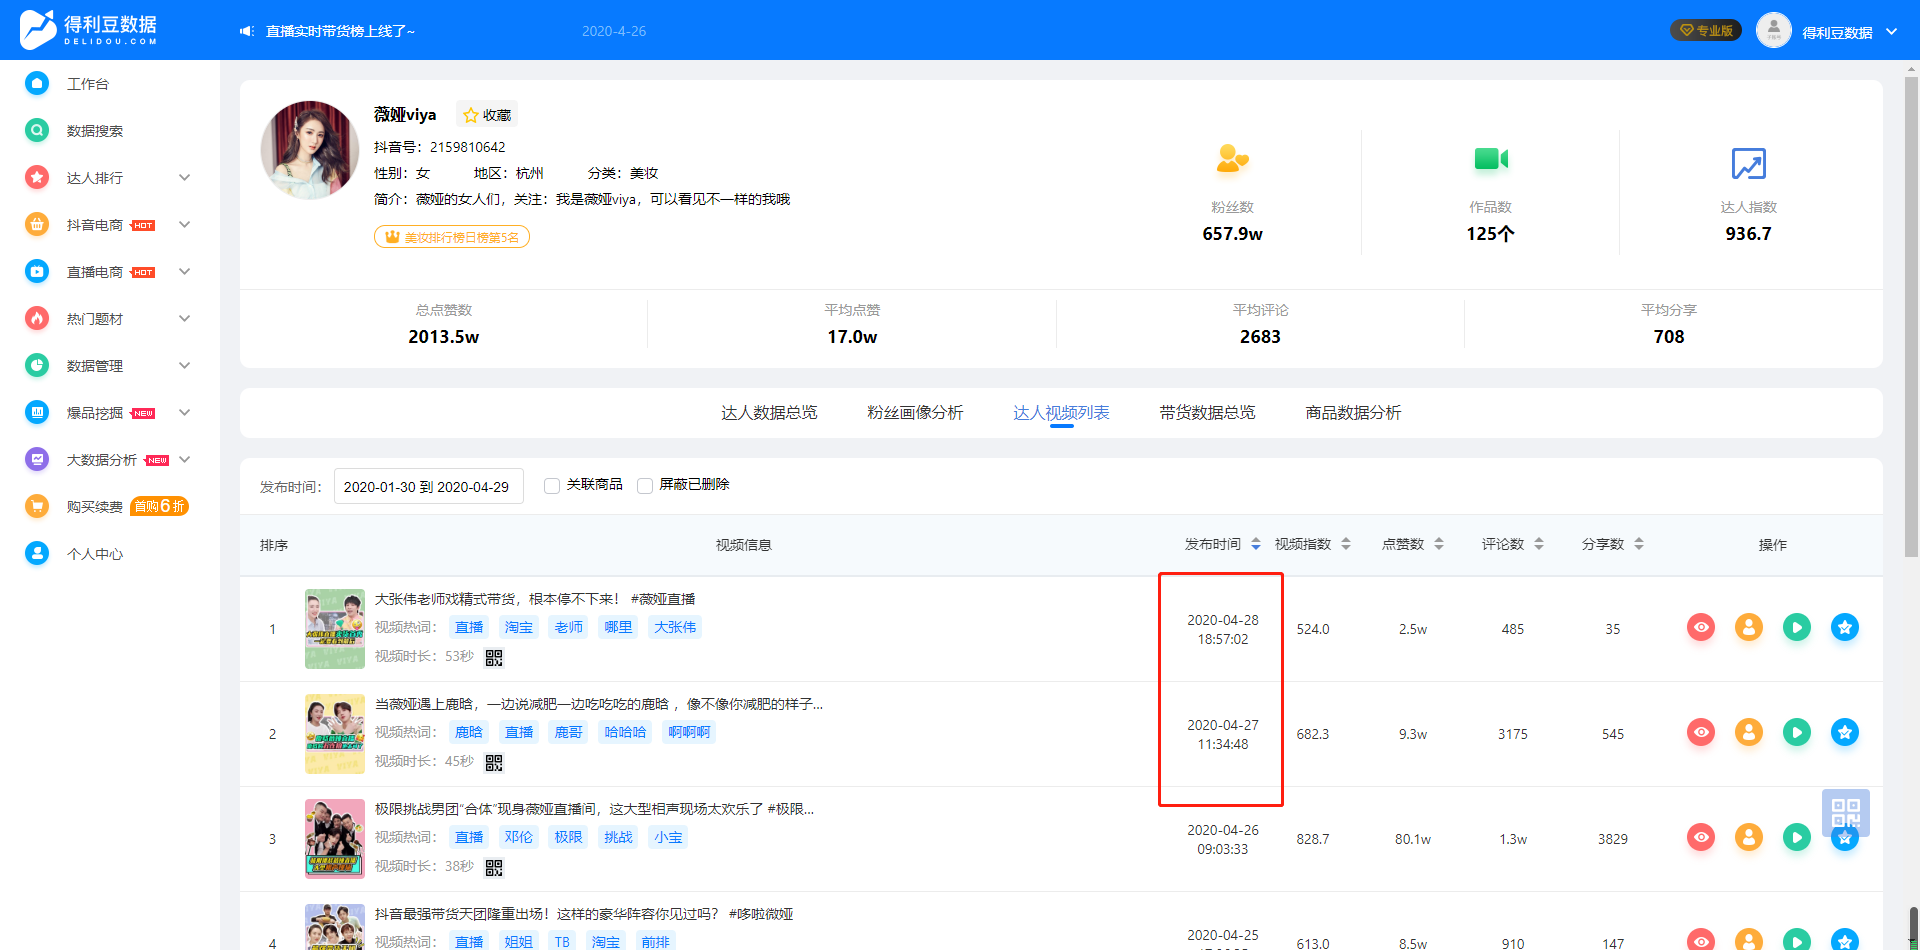Click the 个人中心 user icon
1920x950 pixels.
click(37, 553)
